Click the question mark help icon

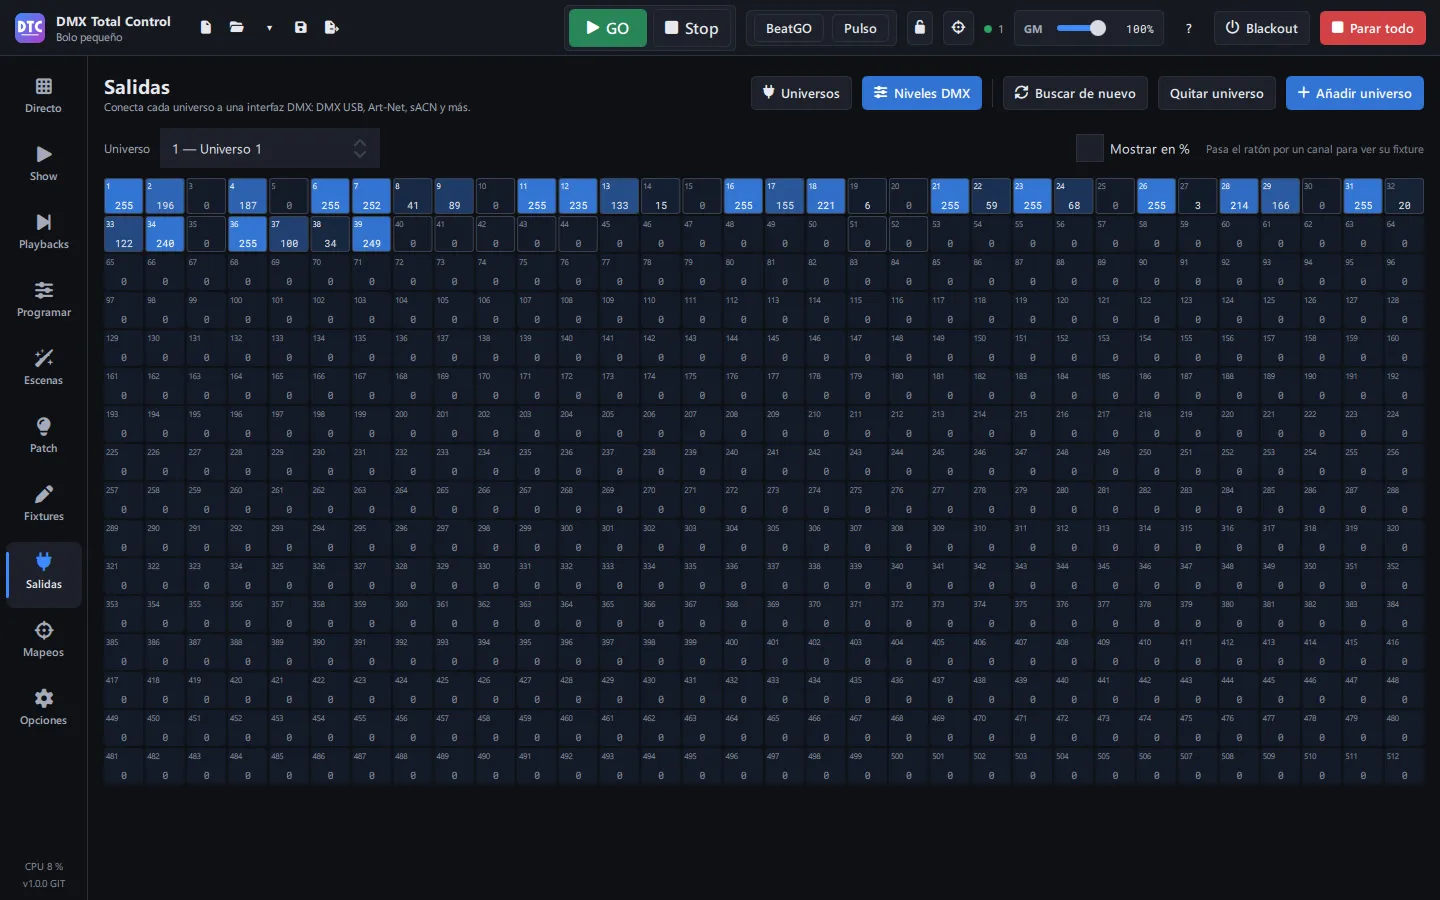(x=1189, y=29)
